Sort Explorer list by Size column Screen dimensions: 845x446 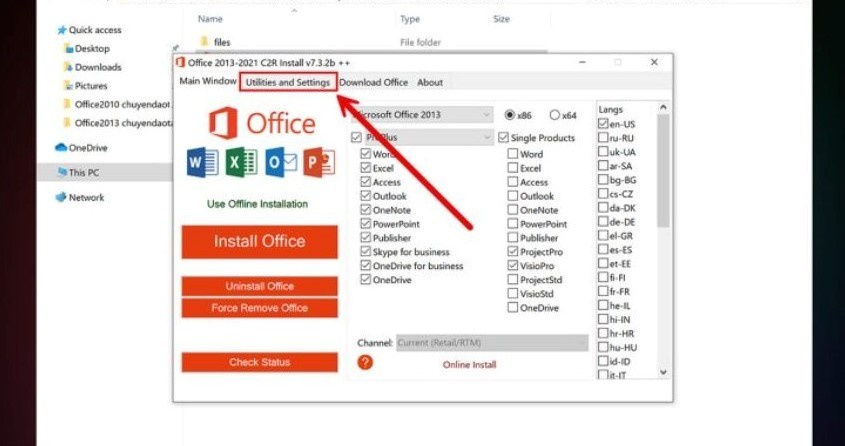click(501, 19)
